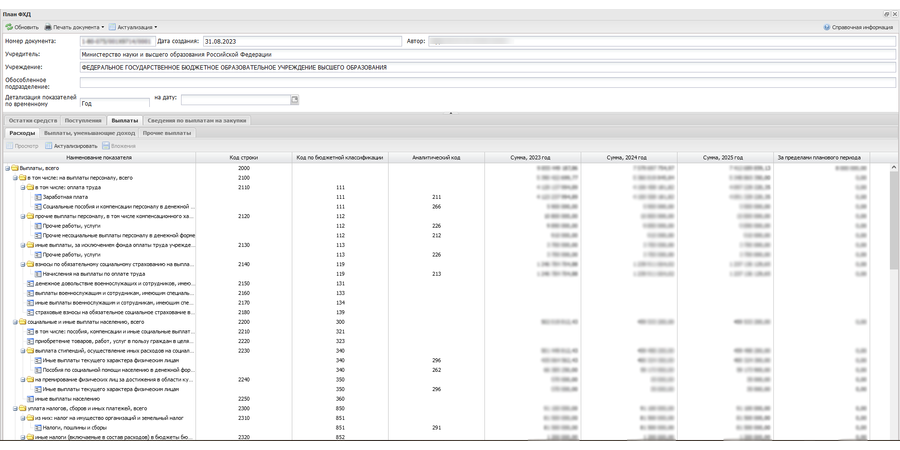Click the icon beside Прочие несоциальные выплаты персоналу
This screenshot has width=900, height=450.
[x=38, y=235]
